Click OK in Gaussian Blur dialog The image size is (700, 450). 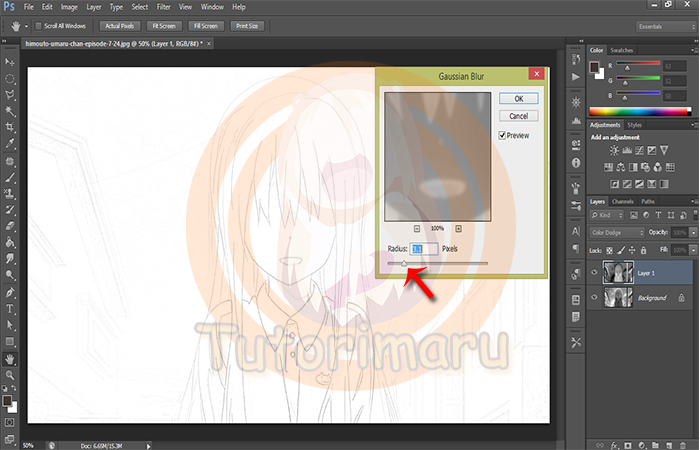coord(518,99)
